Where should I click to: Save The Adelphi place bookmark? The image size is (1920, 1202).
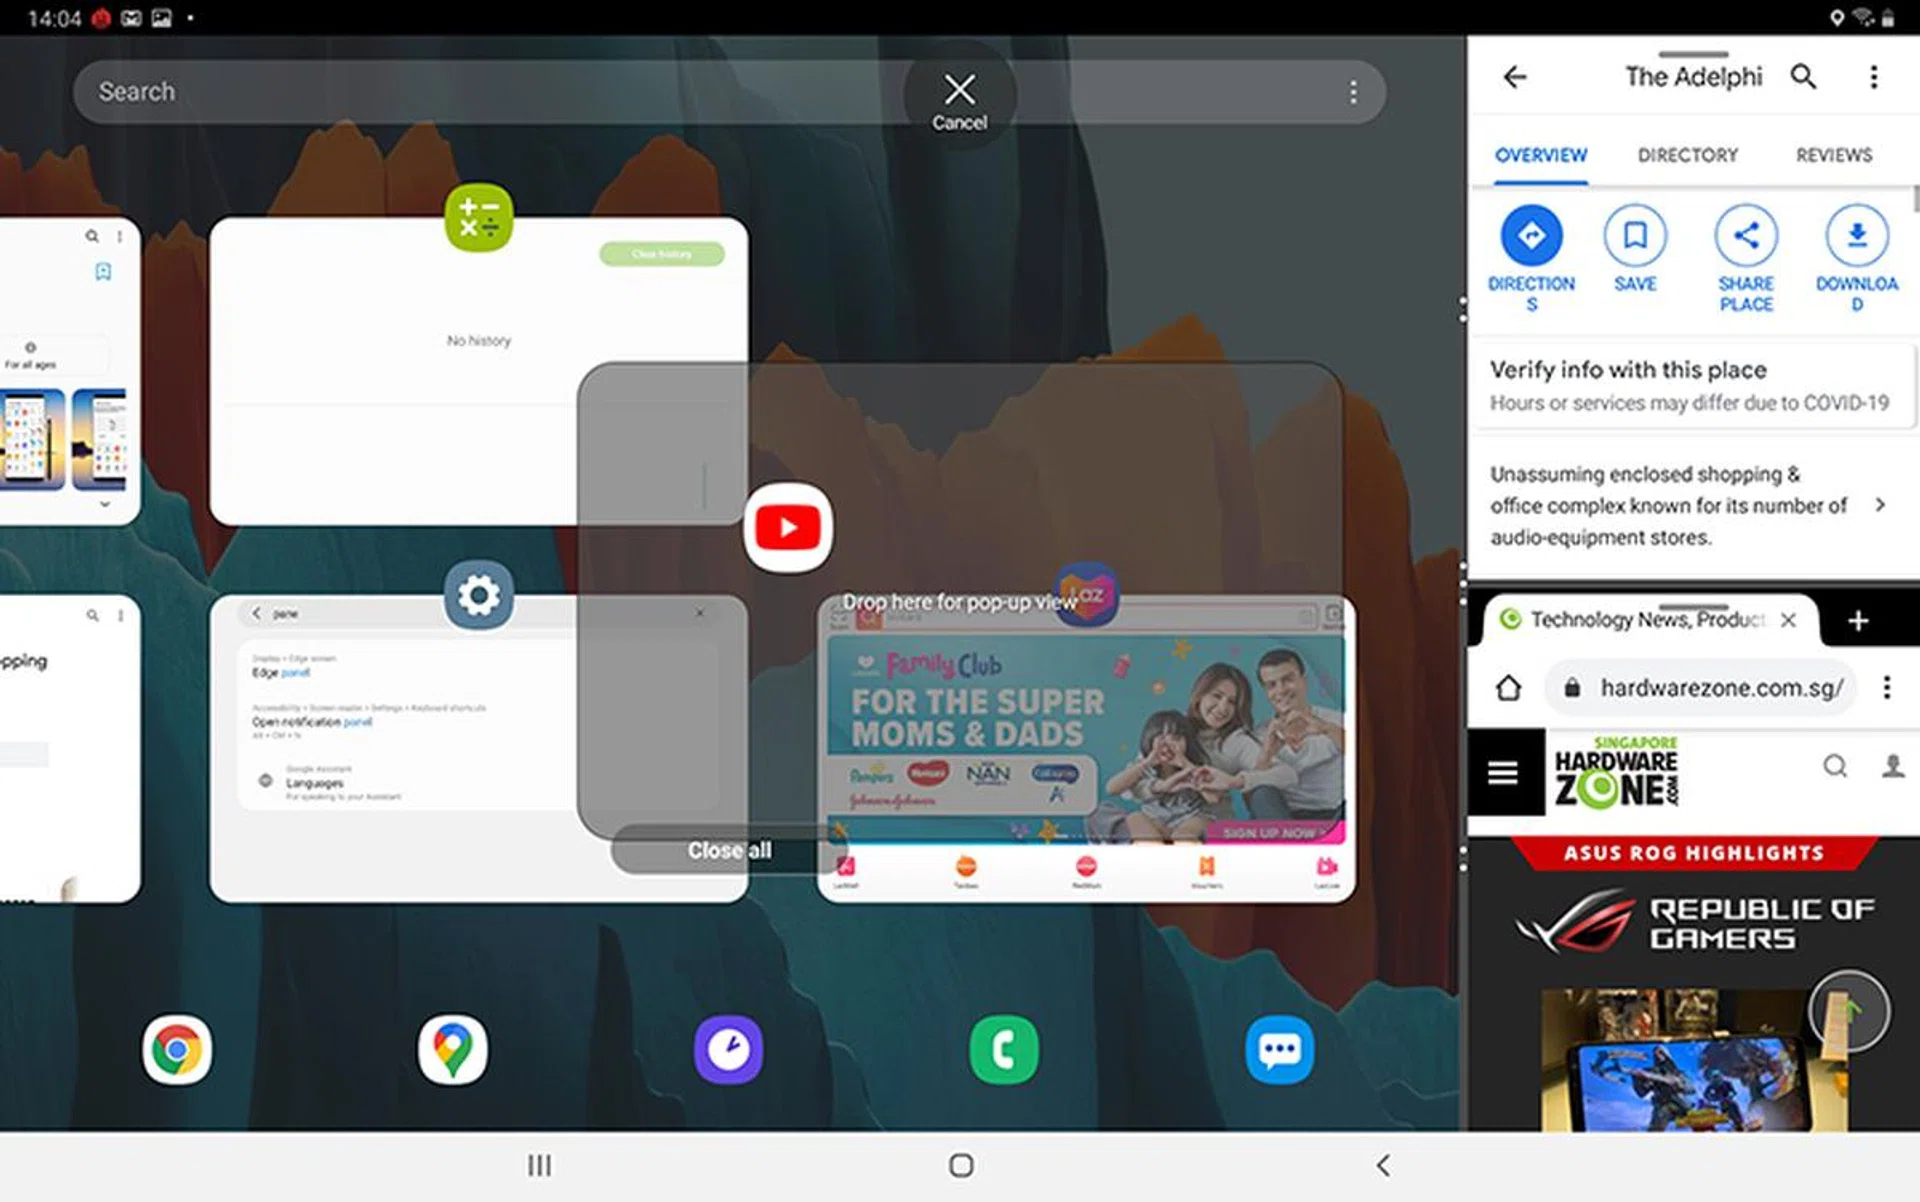coord(1635,236)
